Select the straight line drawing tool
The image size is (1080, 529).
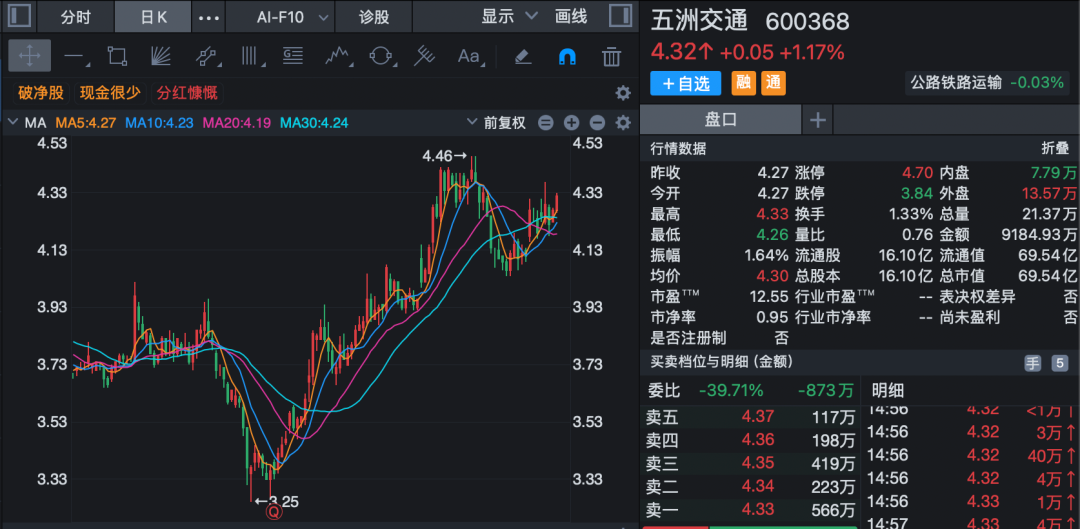coord(74,56)
